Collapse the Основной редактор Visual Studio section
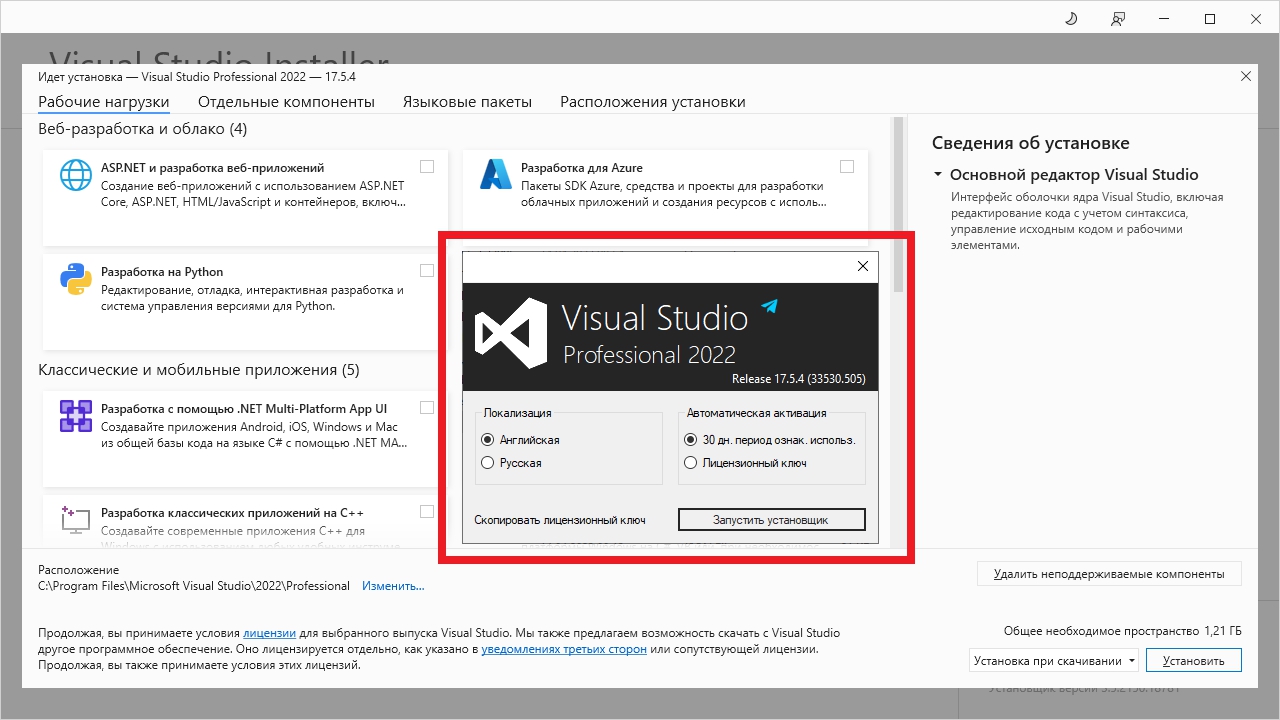Viewport: 1280px width, 720px height. 938,174
